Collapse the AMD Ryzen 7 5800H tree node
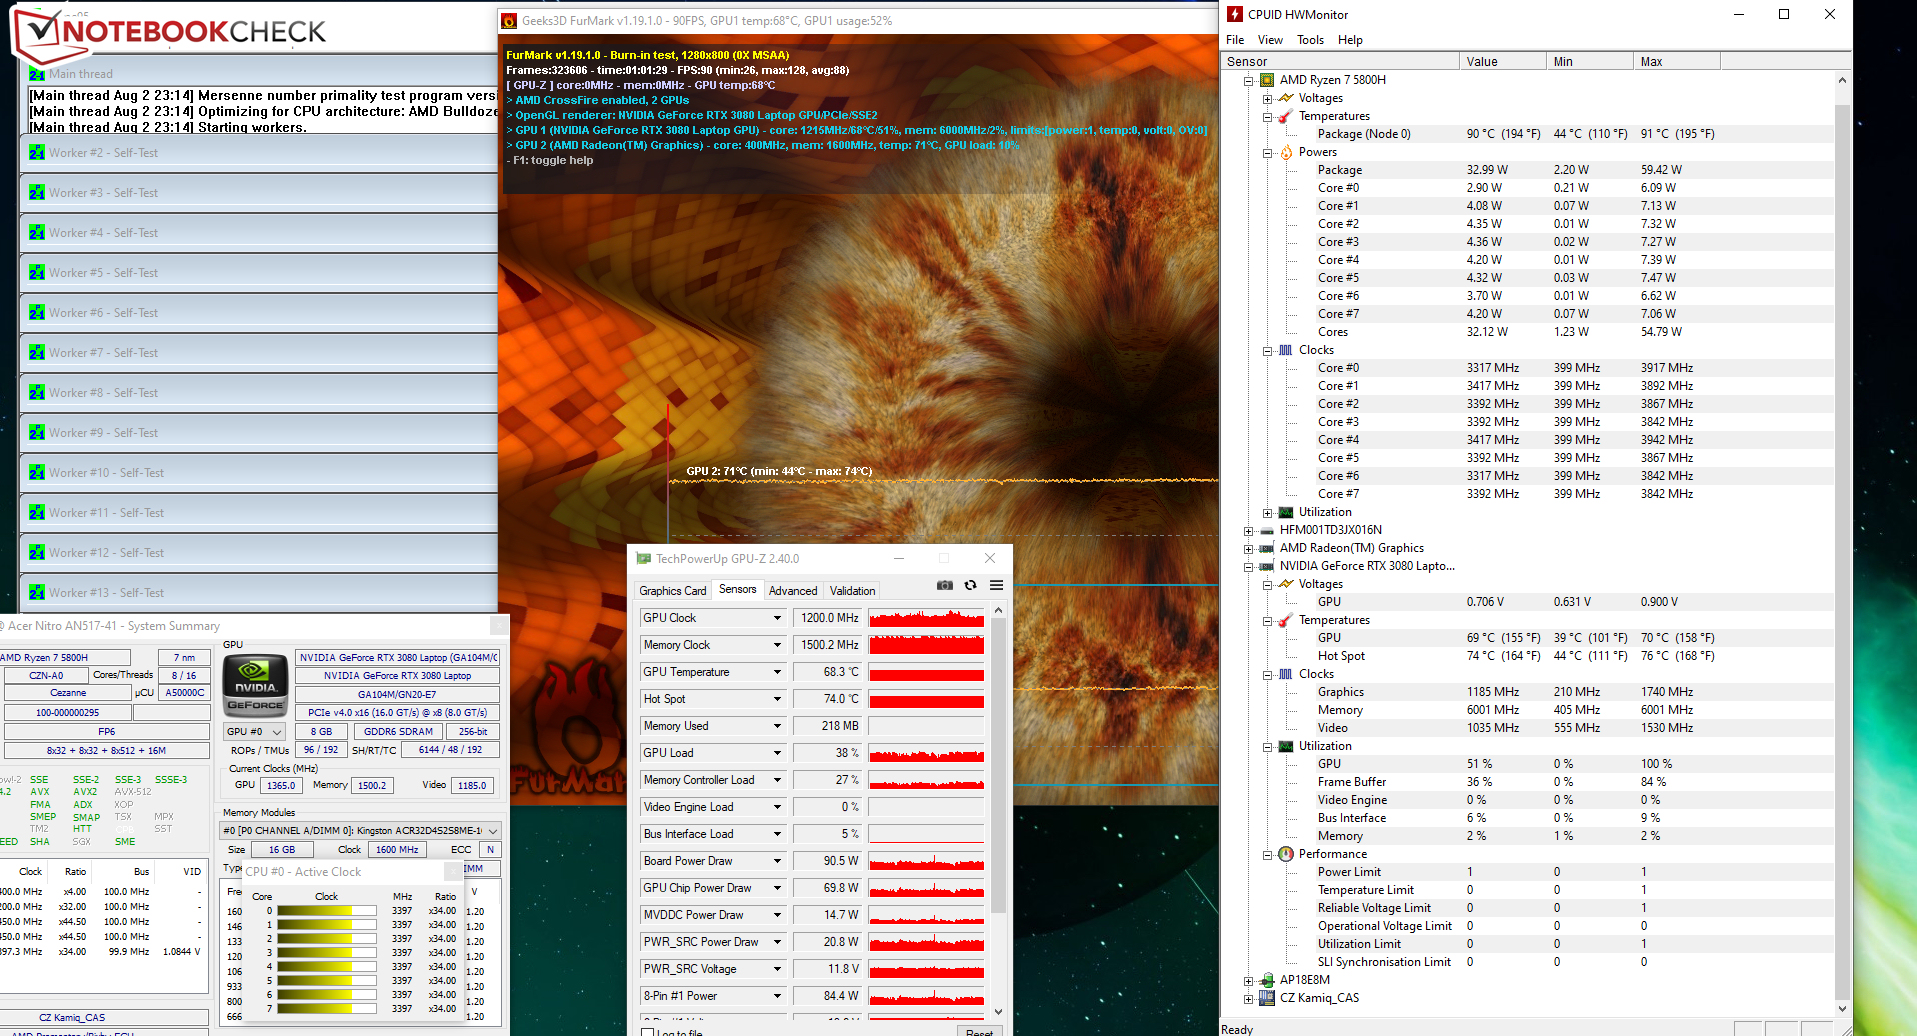 1248,80
